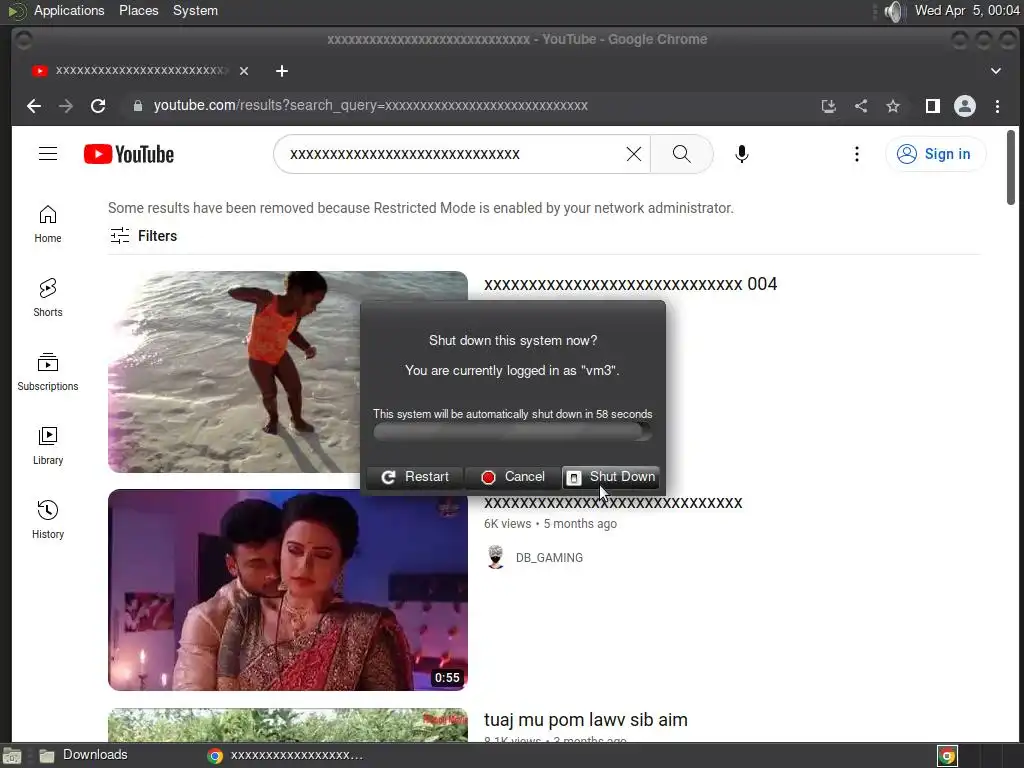
Task: Click the magnifier search button
Action: (681, 154)
